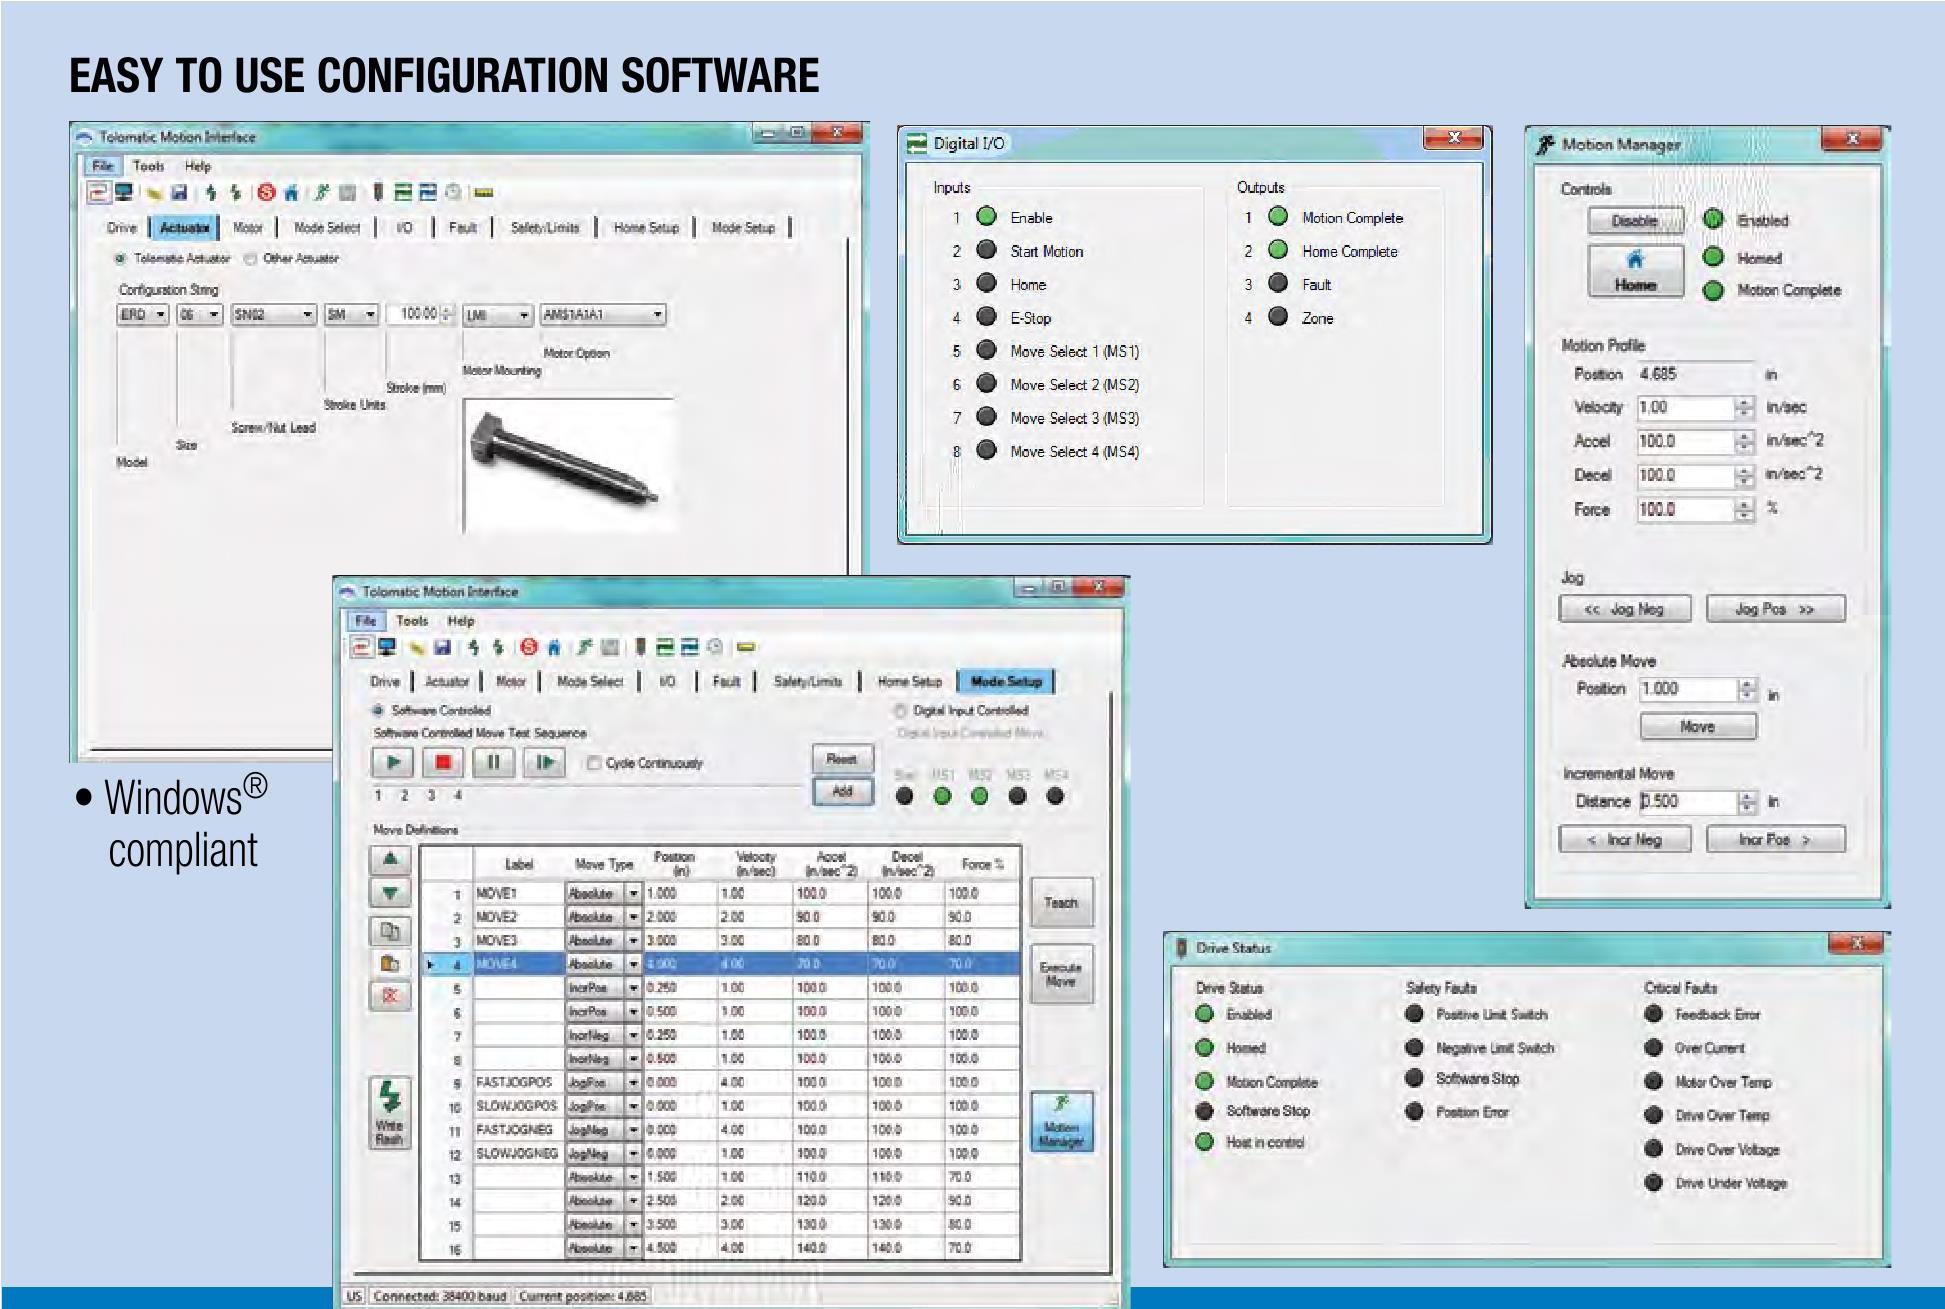
Task: Click the move row up arrow
Action: click(390, 859)
